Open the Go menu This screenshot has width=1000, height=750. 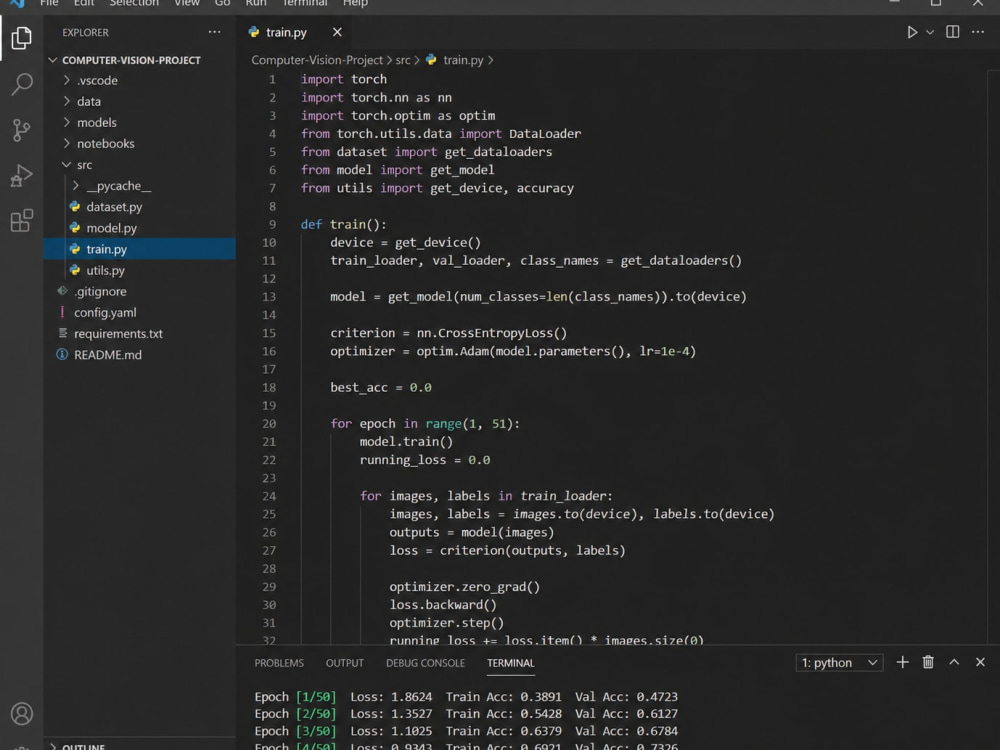pyautogui.click(x=222, y=3)
